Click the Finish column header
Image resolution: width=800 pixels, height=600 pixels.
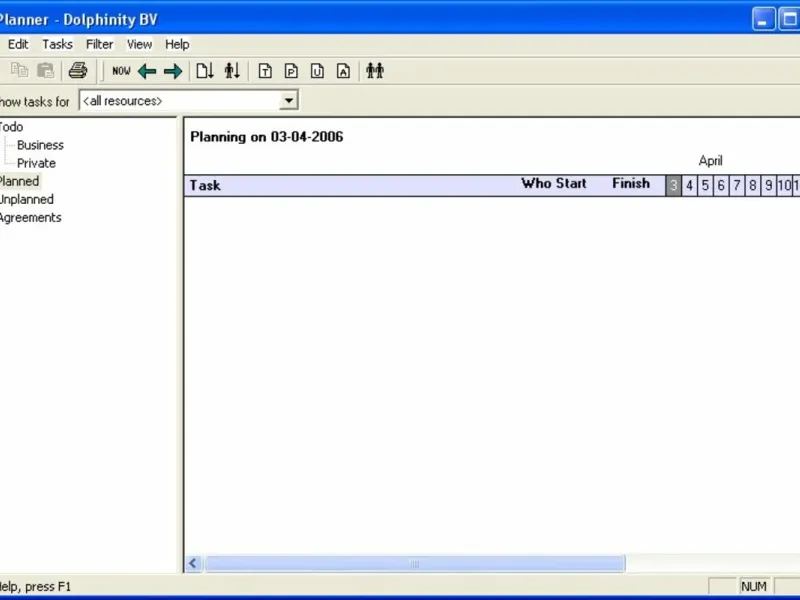click(x=631, y=184)
